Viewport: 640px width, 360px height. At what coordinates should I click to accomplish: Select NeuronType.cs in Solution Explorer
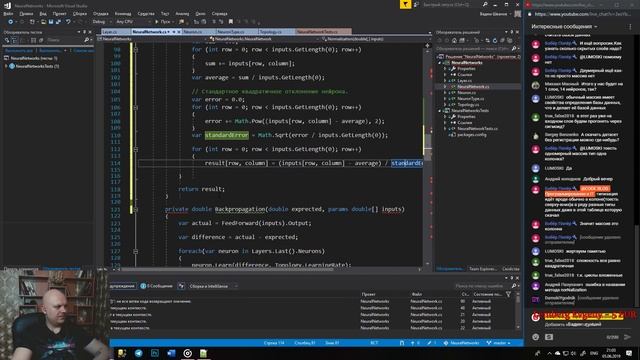pyautogui.click(x=471, y=98)
